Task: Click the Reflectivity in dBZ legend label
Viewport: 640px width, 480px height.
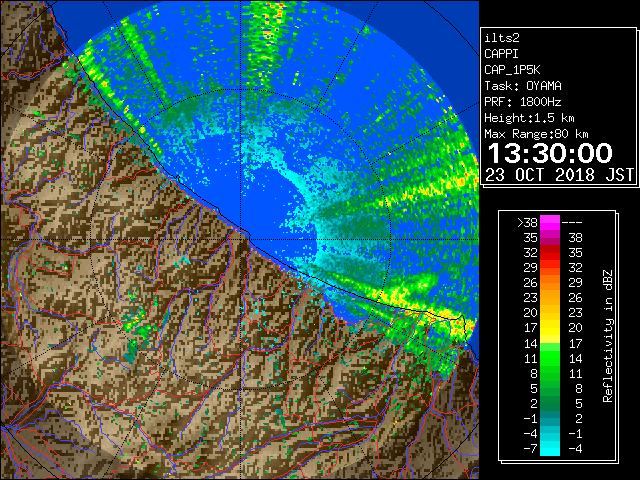Action: (608, 336)
